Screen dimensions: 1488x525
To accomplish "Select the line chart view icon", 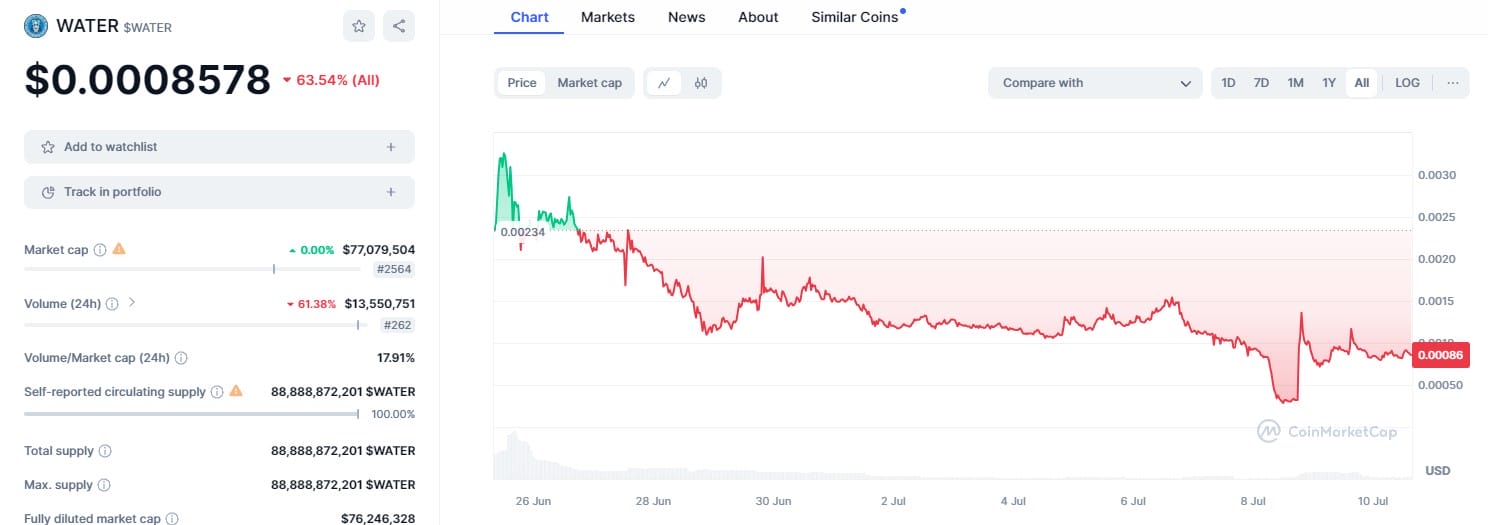I will [664, 83].
